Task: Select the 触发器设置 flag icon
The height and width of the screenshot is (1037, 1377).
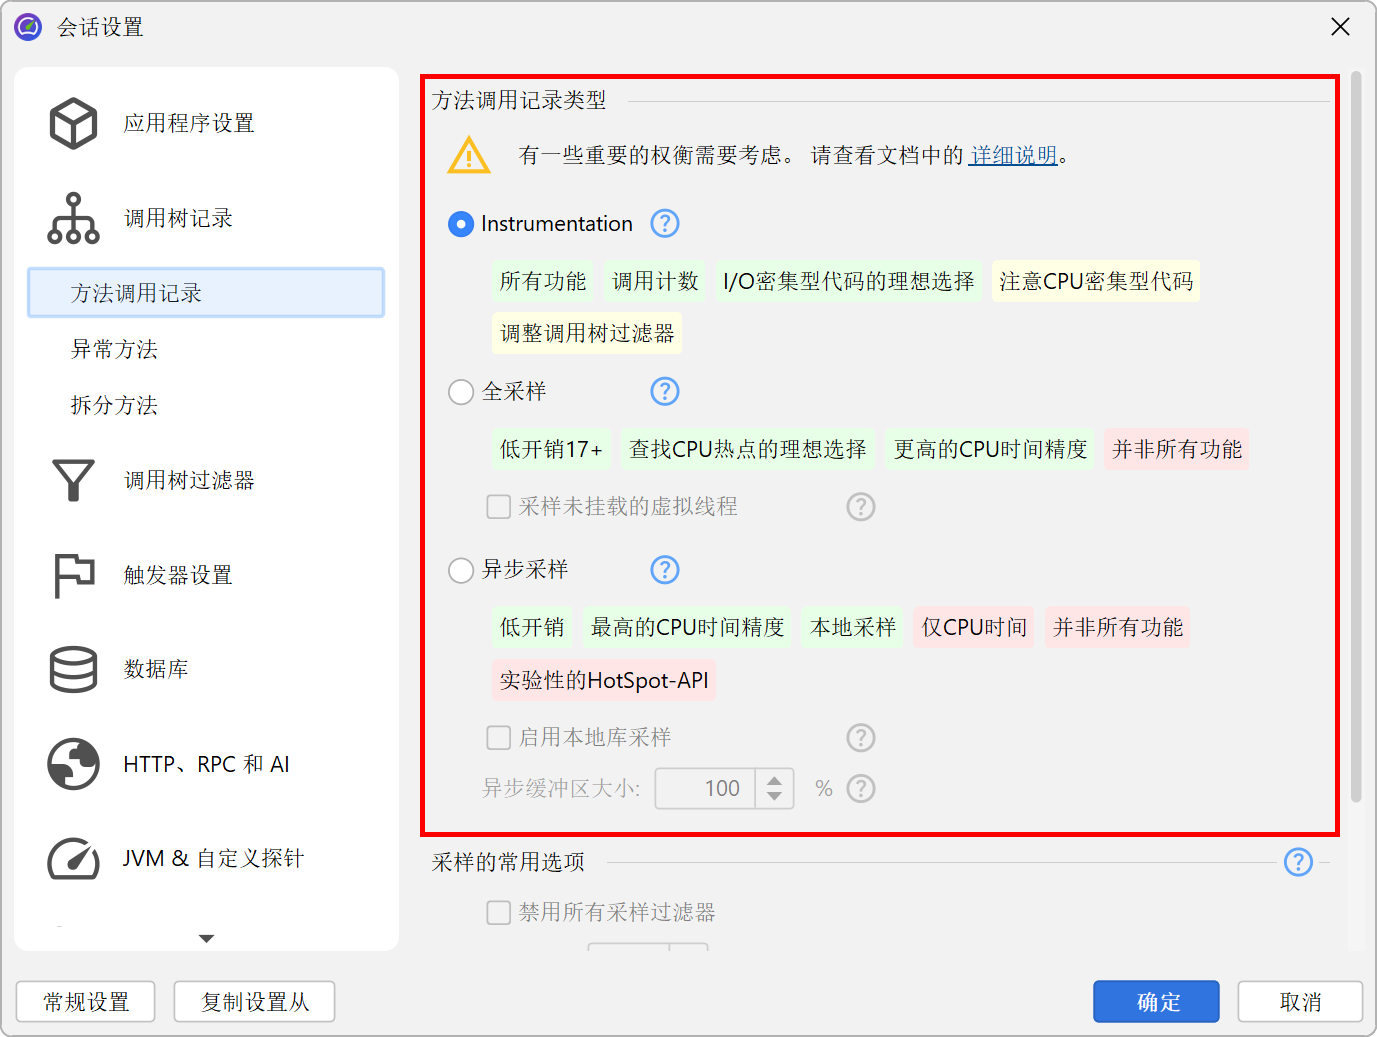Action: pos(73,575)
